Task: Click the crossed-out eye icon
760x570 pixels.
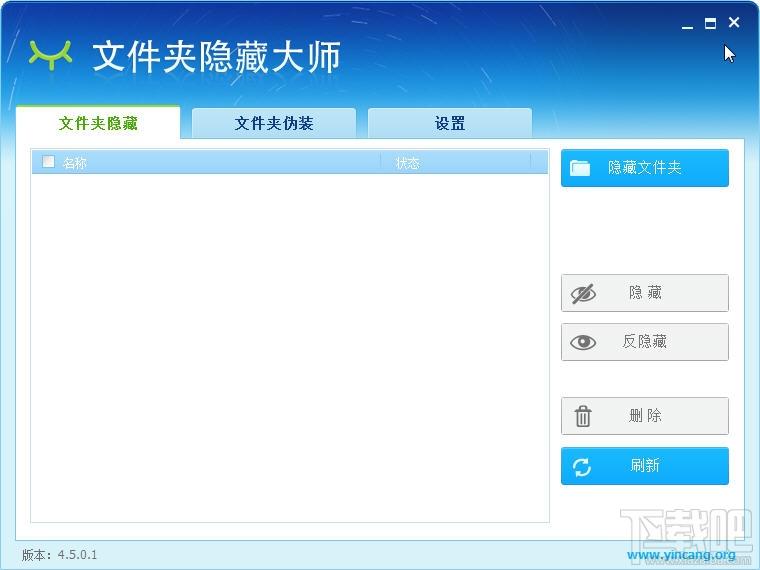Action: [x=583, y=293]
